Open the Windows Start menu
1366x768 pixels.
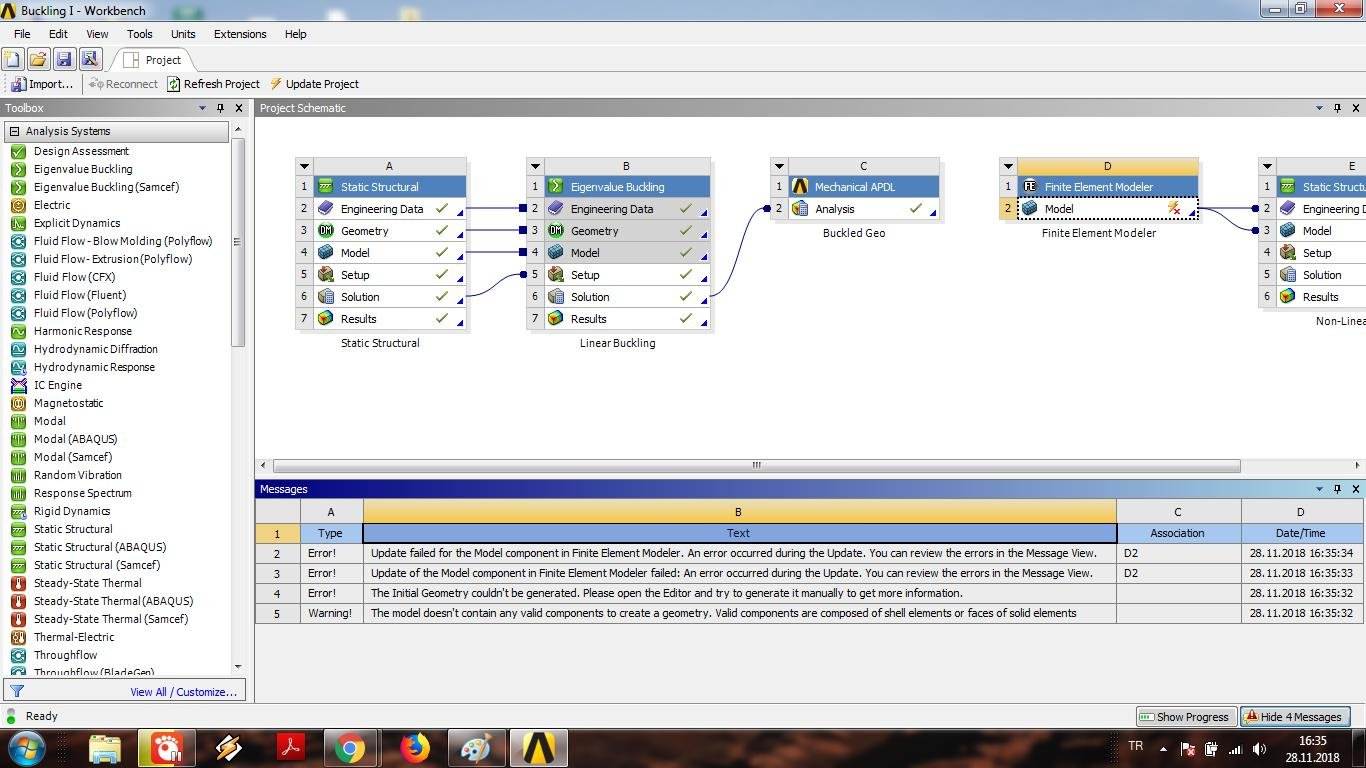point(27,748)
